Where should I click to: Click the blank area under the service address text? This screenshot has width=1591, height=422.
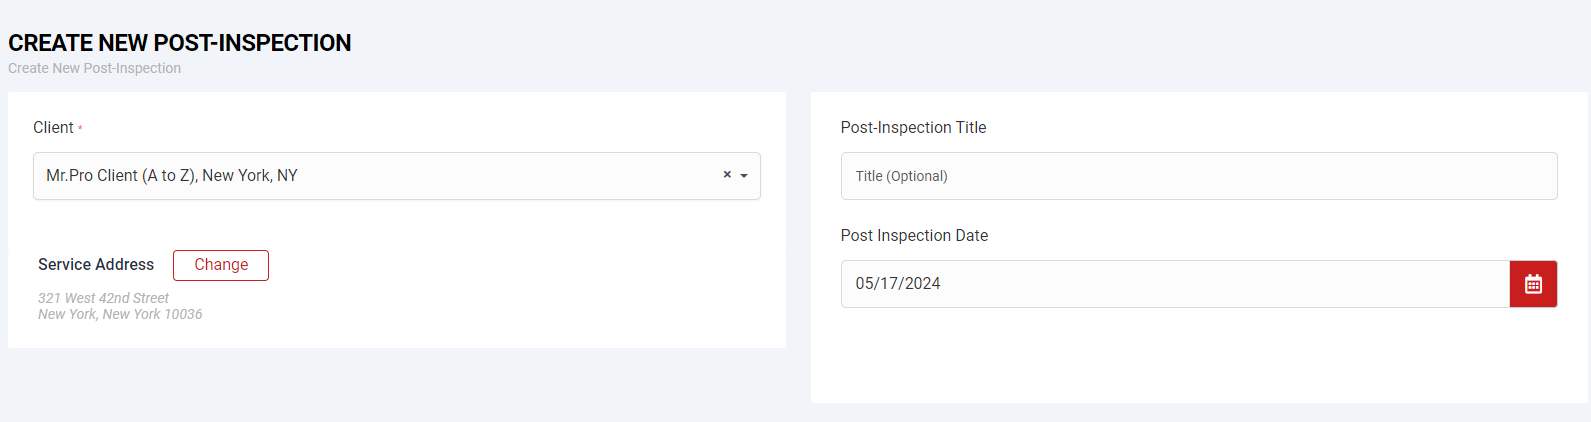[300, 335]
